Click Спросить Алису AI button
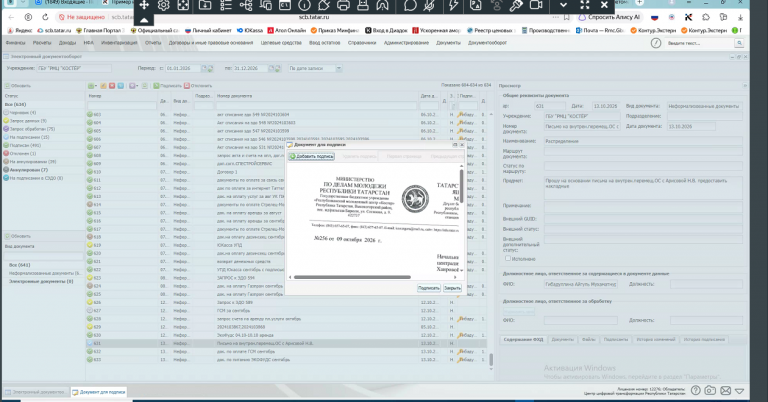Screen dimensions: 768x402 click(610, 17)
